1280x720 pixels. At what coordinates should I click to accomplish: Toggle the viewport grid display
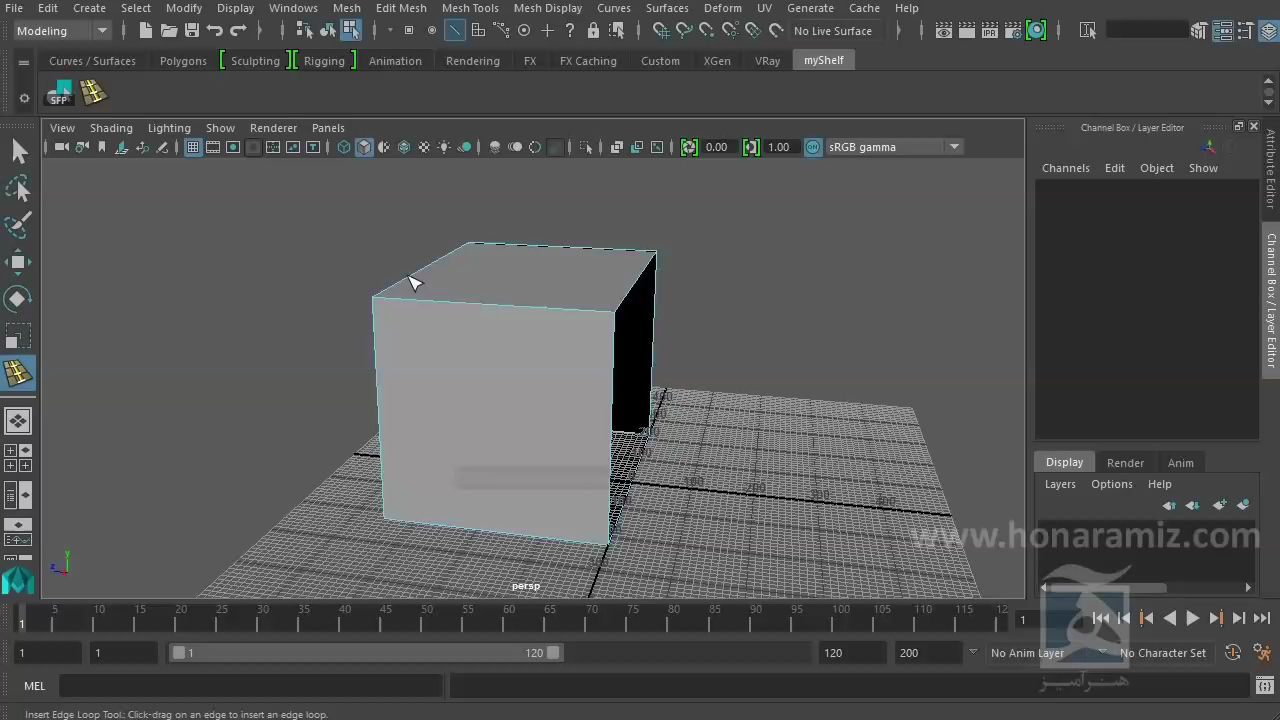point(193,147)
